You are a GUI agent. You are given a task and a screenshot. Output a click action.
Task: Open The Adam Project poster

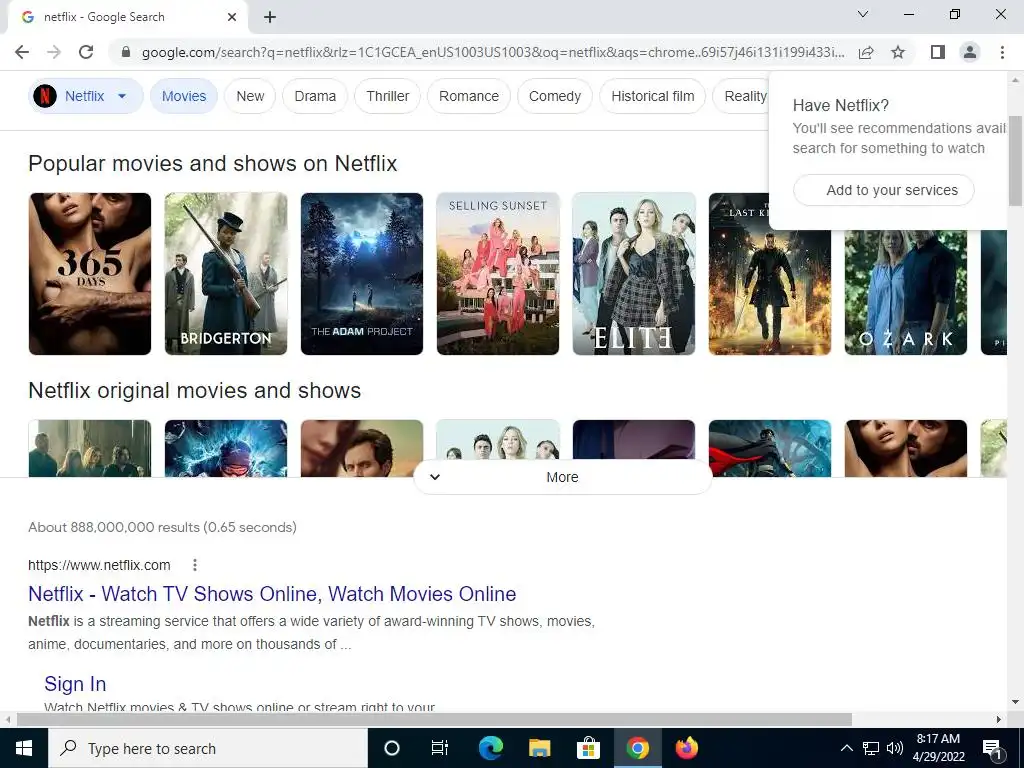[362, 274]
